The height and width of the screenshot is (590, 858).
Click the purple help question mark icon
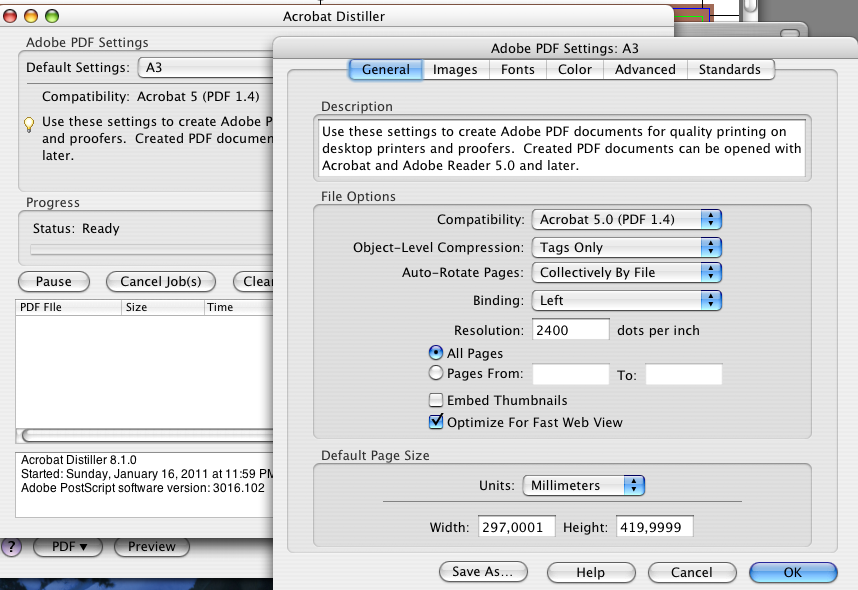(x=11, y=546)
